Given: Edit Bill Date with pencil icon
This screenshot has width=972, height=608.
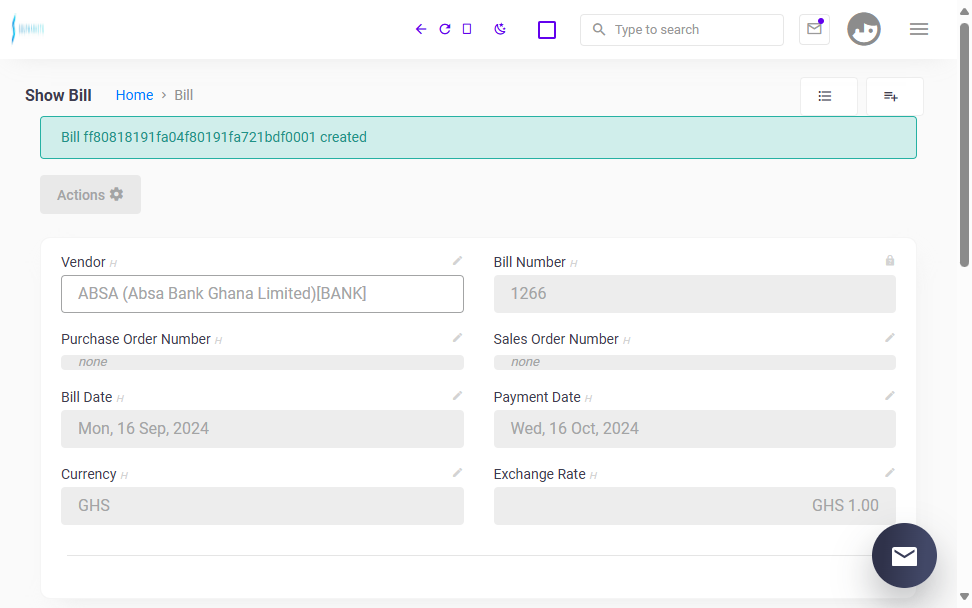Looking at the screenshot, I should pyautogui.click(x=457, y=395).
